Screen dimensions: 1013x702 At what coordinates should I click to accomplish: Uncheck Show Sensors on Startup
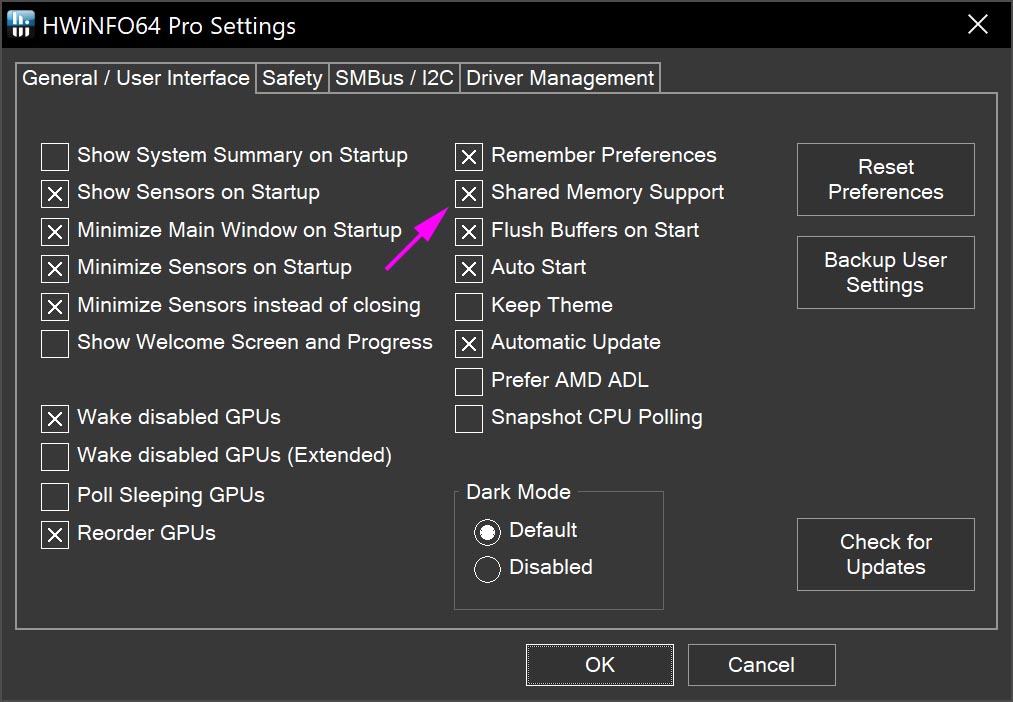point(55,193)
